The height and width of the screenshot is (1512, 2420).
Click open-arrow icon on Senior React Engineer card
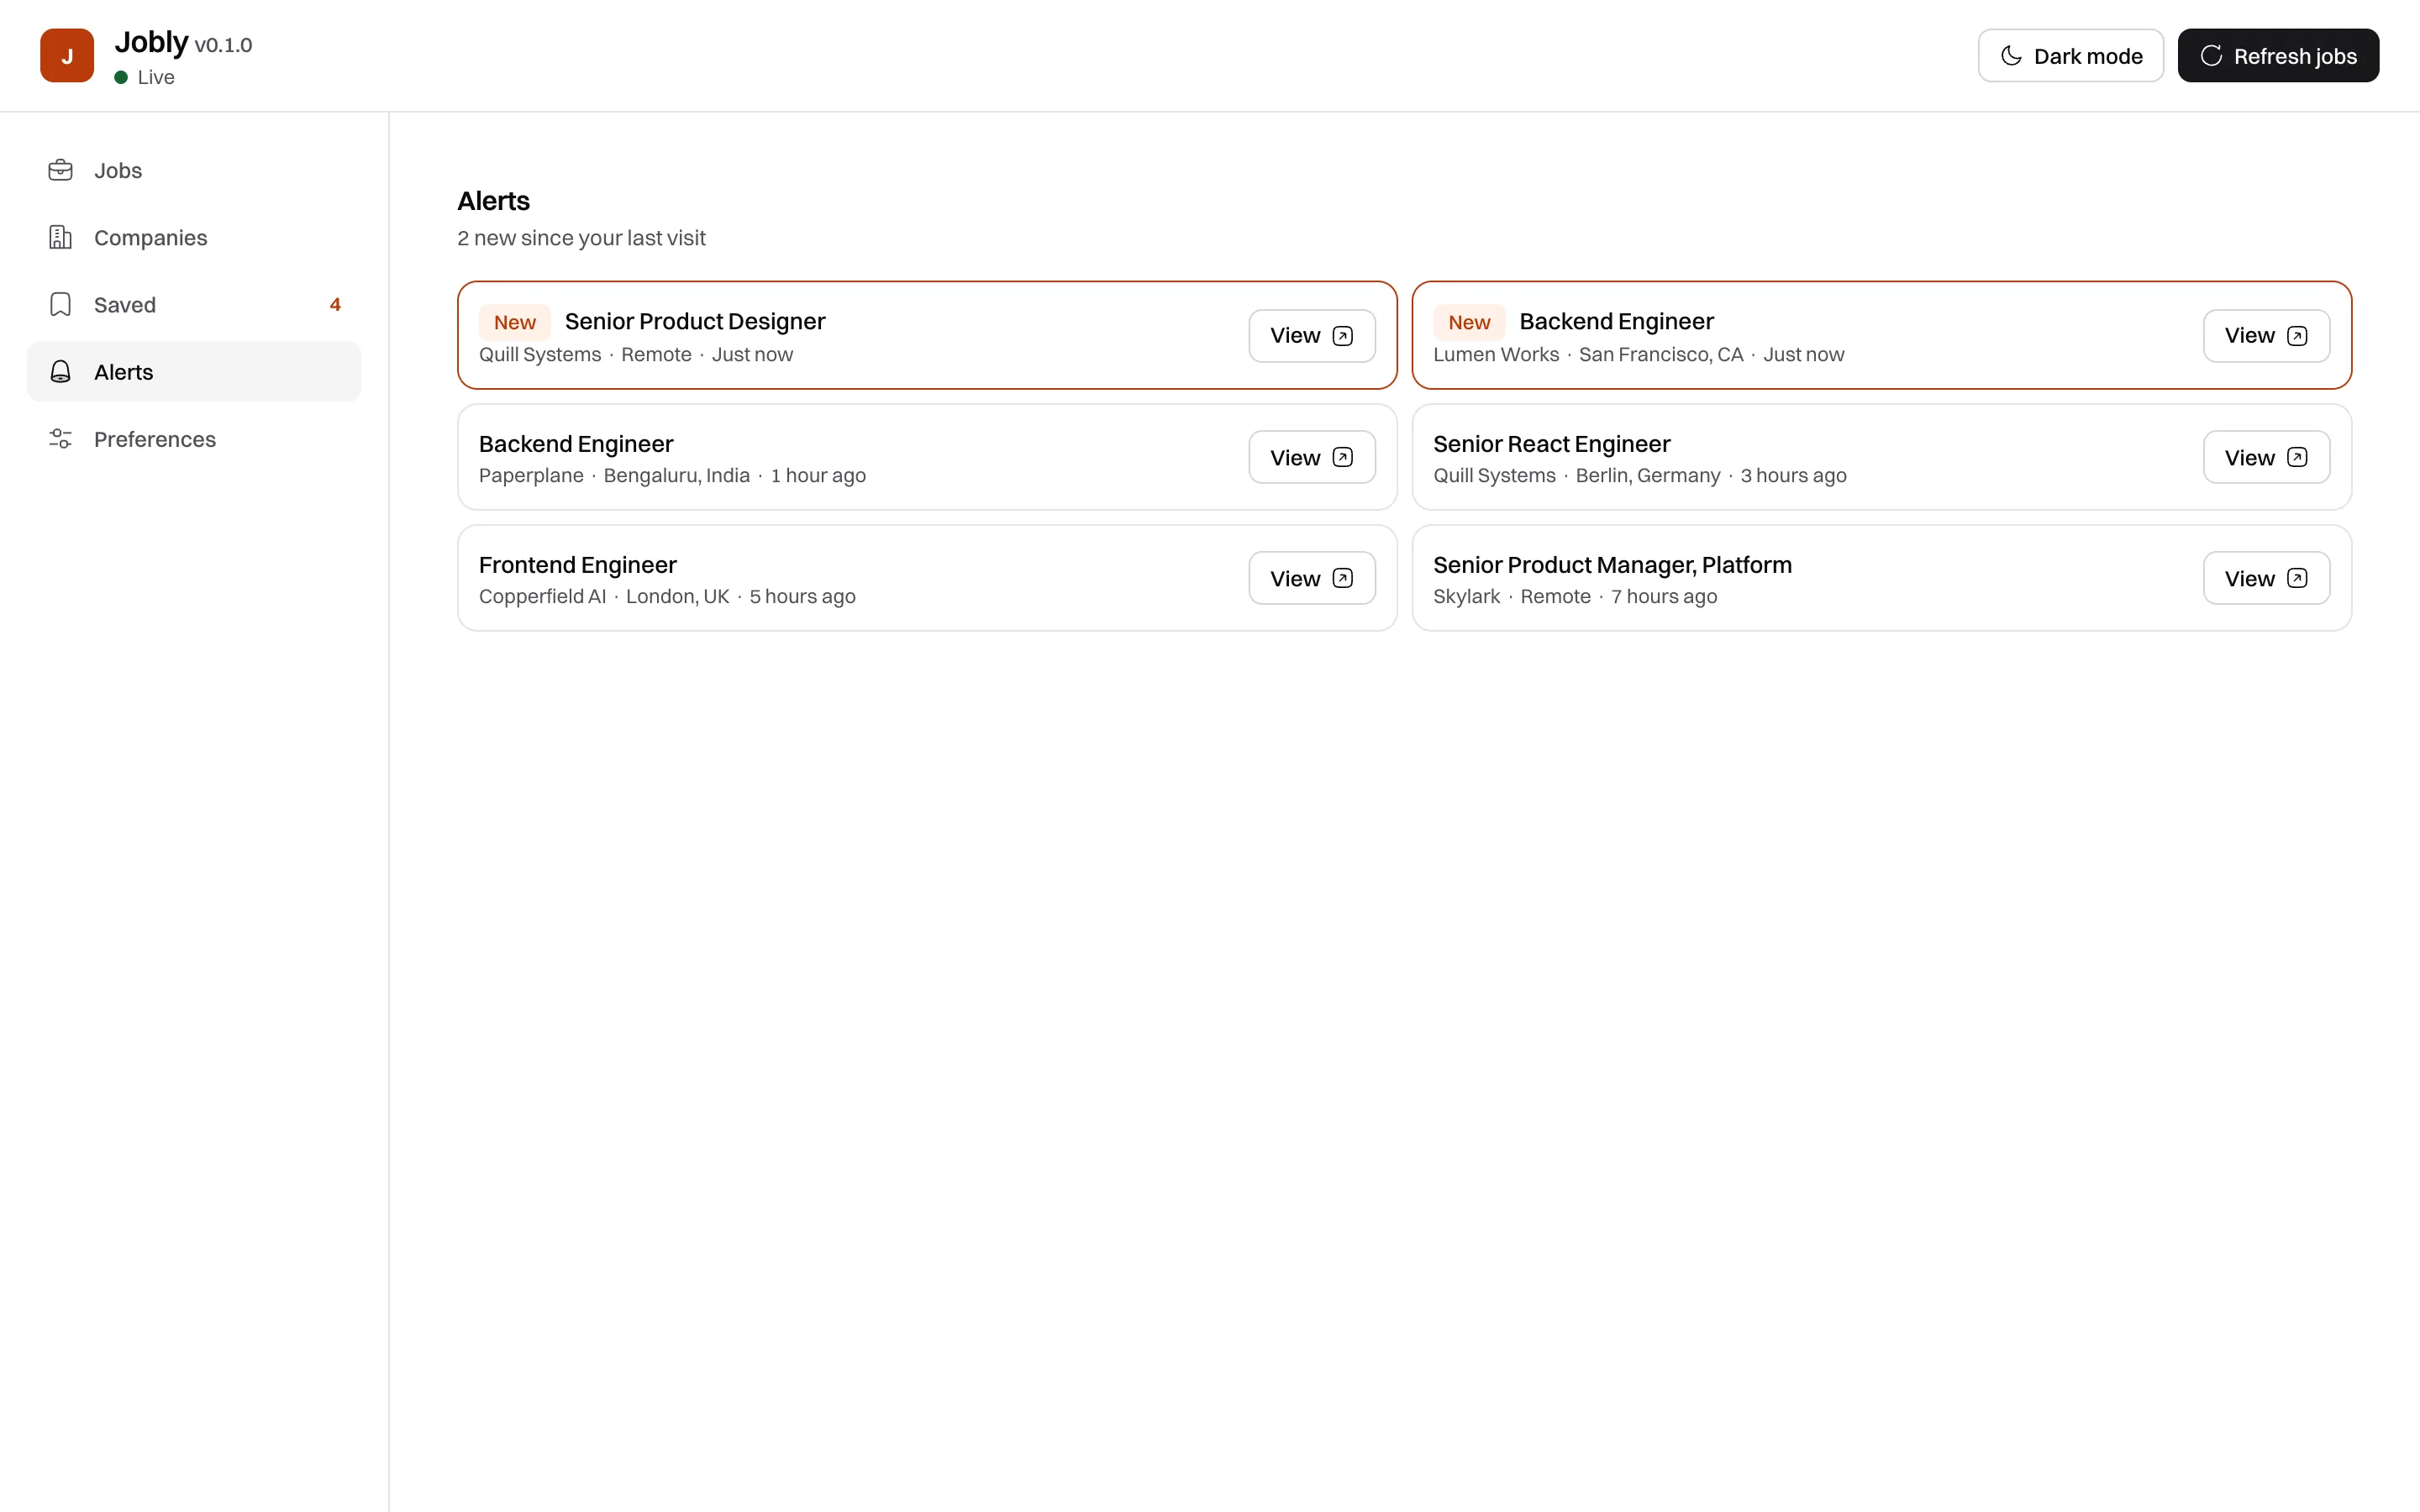pyautogui.click(x=2297, y=457)
